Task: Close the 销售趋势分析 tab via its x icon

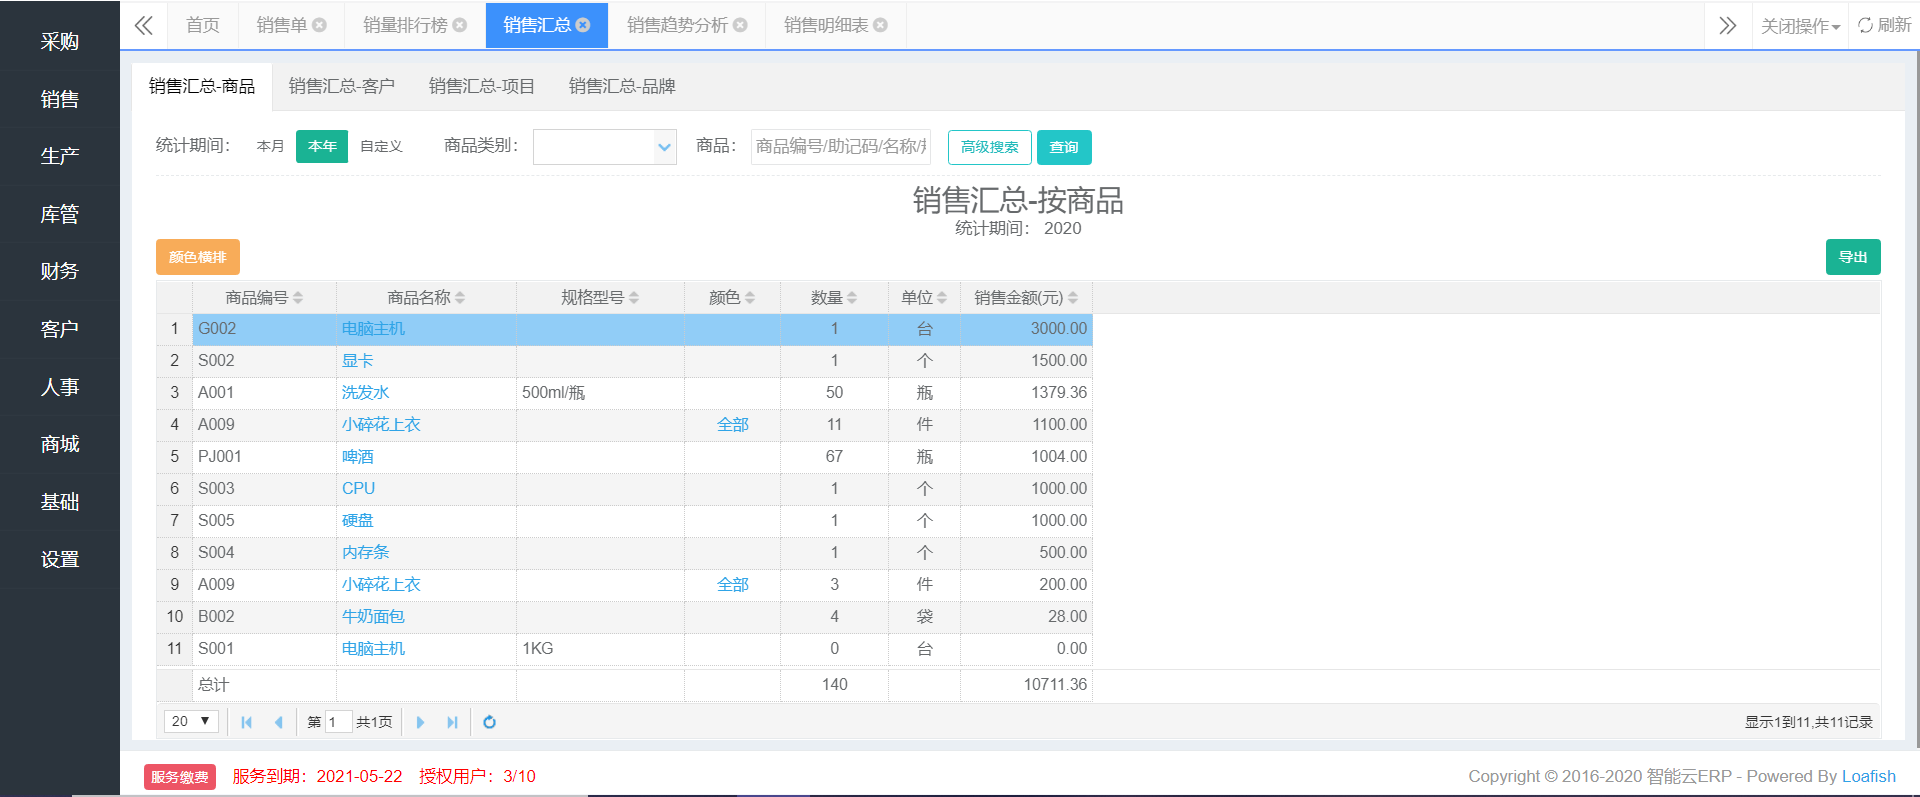Action: pos(741,25)
